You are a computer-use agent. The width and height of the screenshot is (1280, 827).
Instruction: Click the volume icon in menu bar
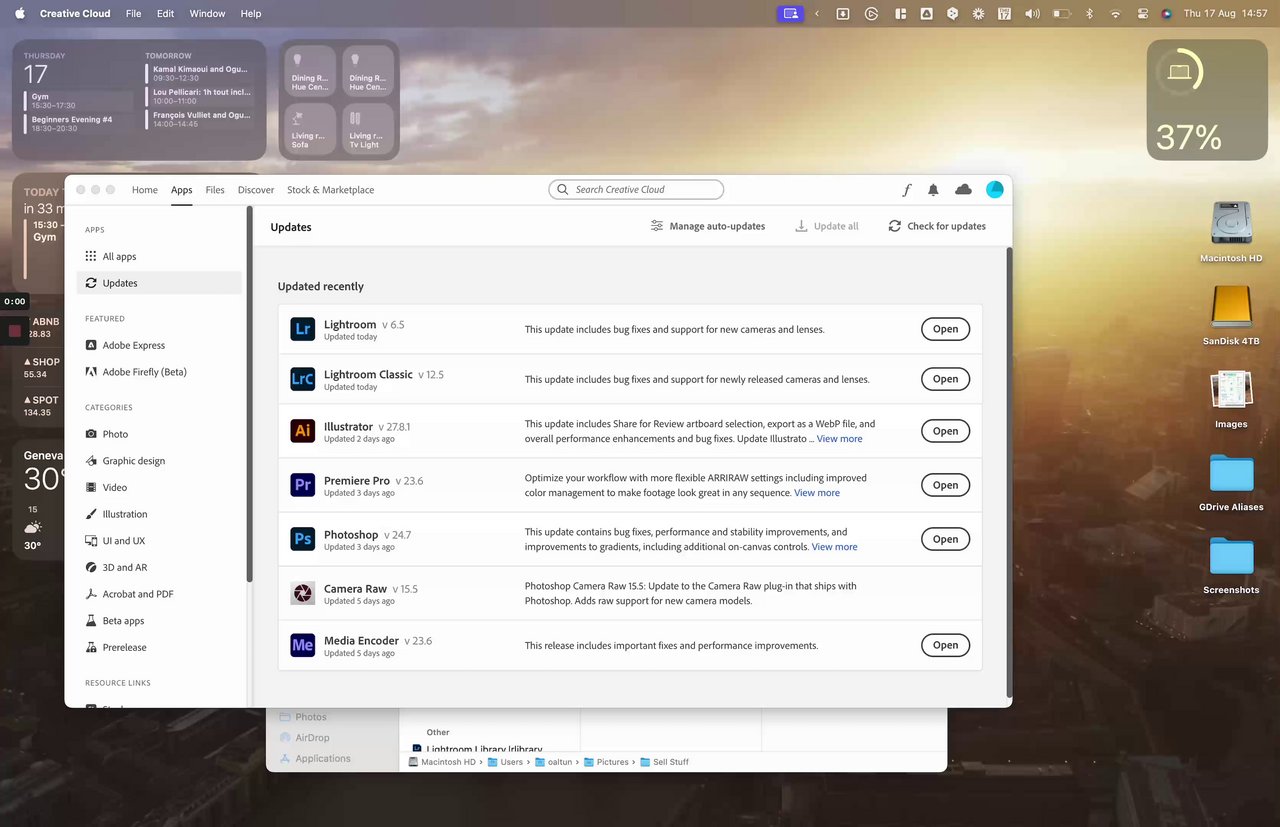(x=1032, y=14)
